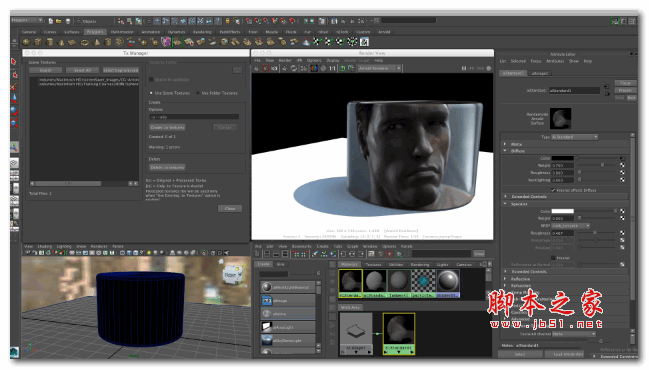Select the aiAreaLight node in create list

[288, 327]
